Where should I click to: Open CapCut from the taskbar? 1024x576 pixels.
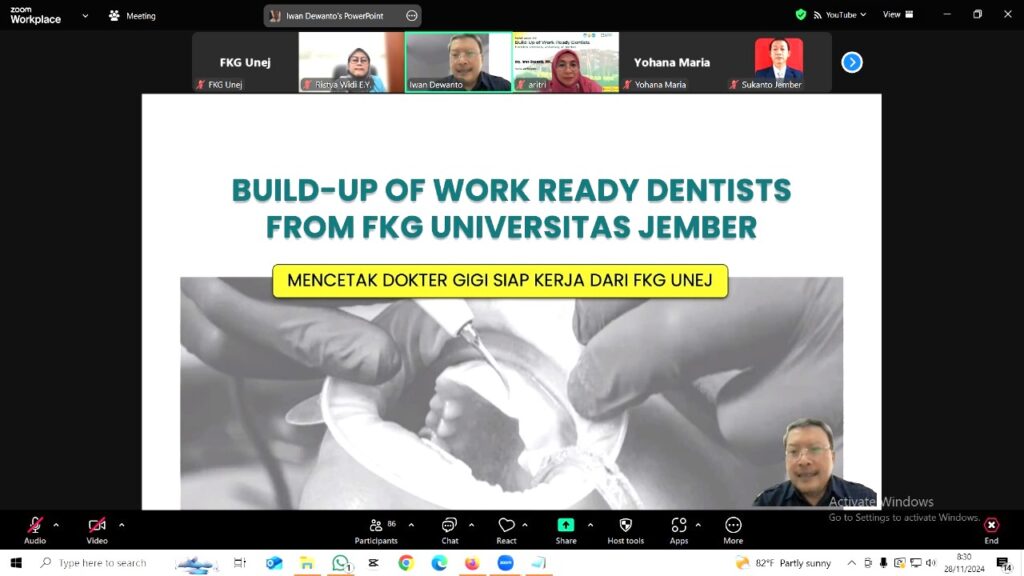click(x=374, y=563)
